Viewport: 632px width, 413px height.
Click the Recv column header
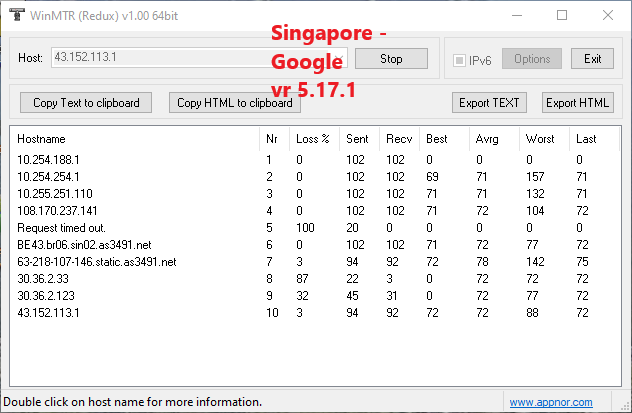399,139
